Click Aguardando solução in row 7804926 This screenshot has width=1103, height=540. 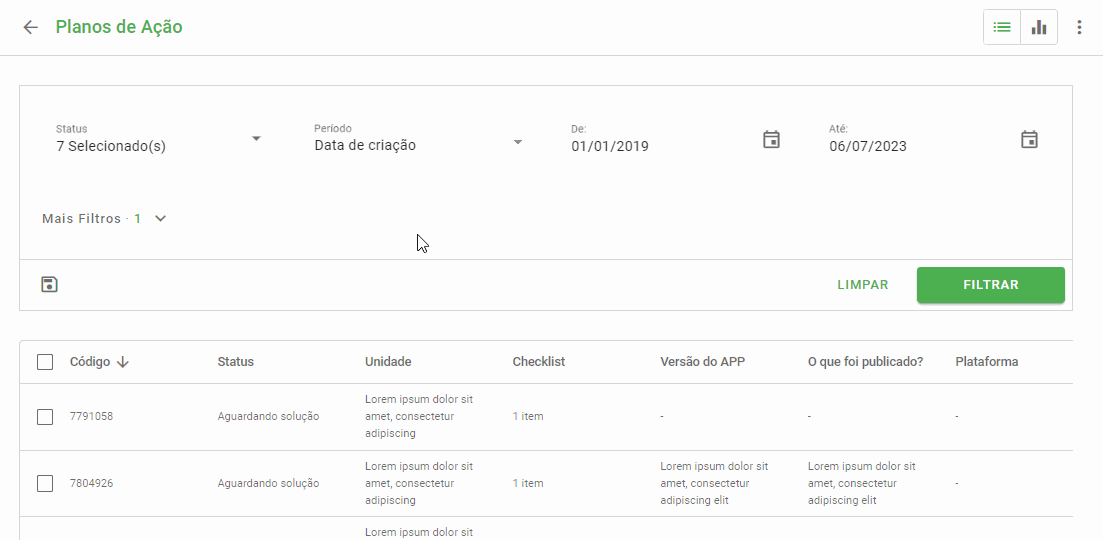[x=268, y=483]
